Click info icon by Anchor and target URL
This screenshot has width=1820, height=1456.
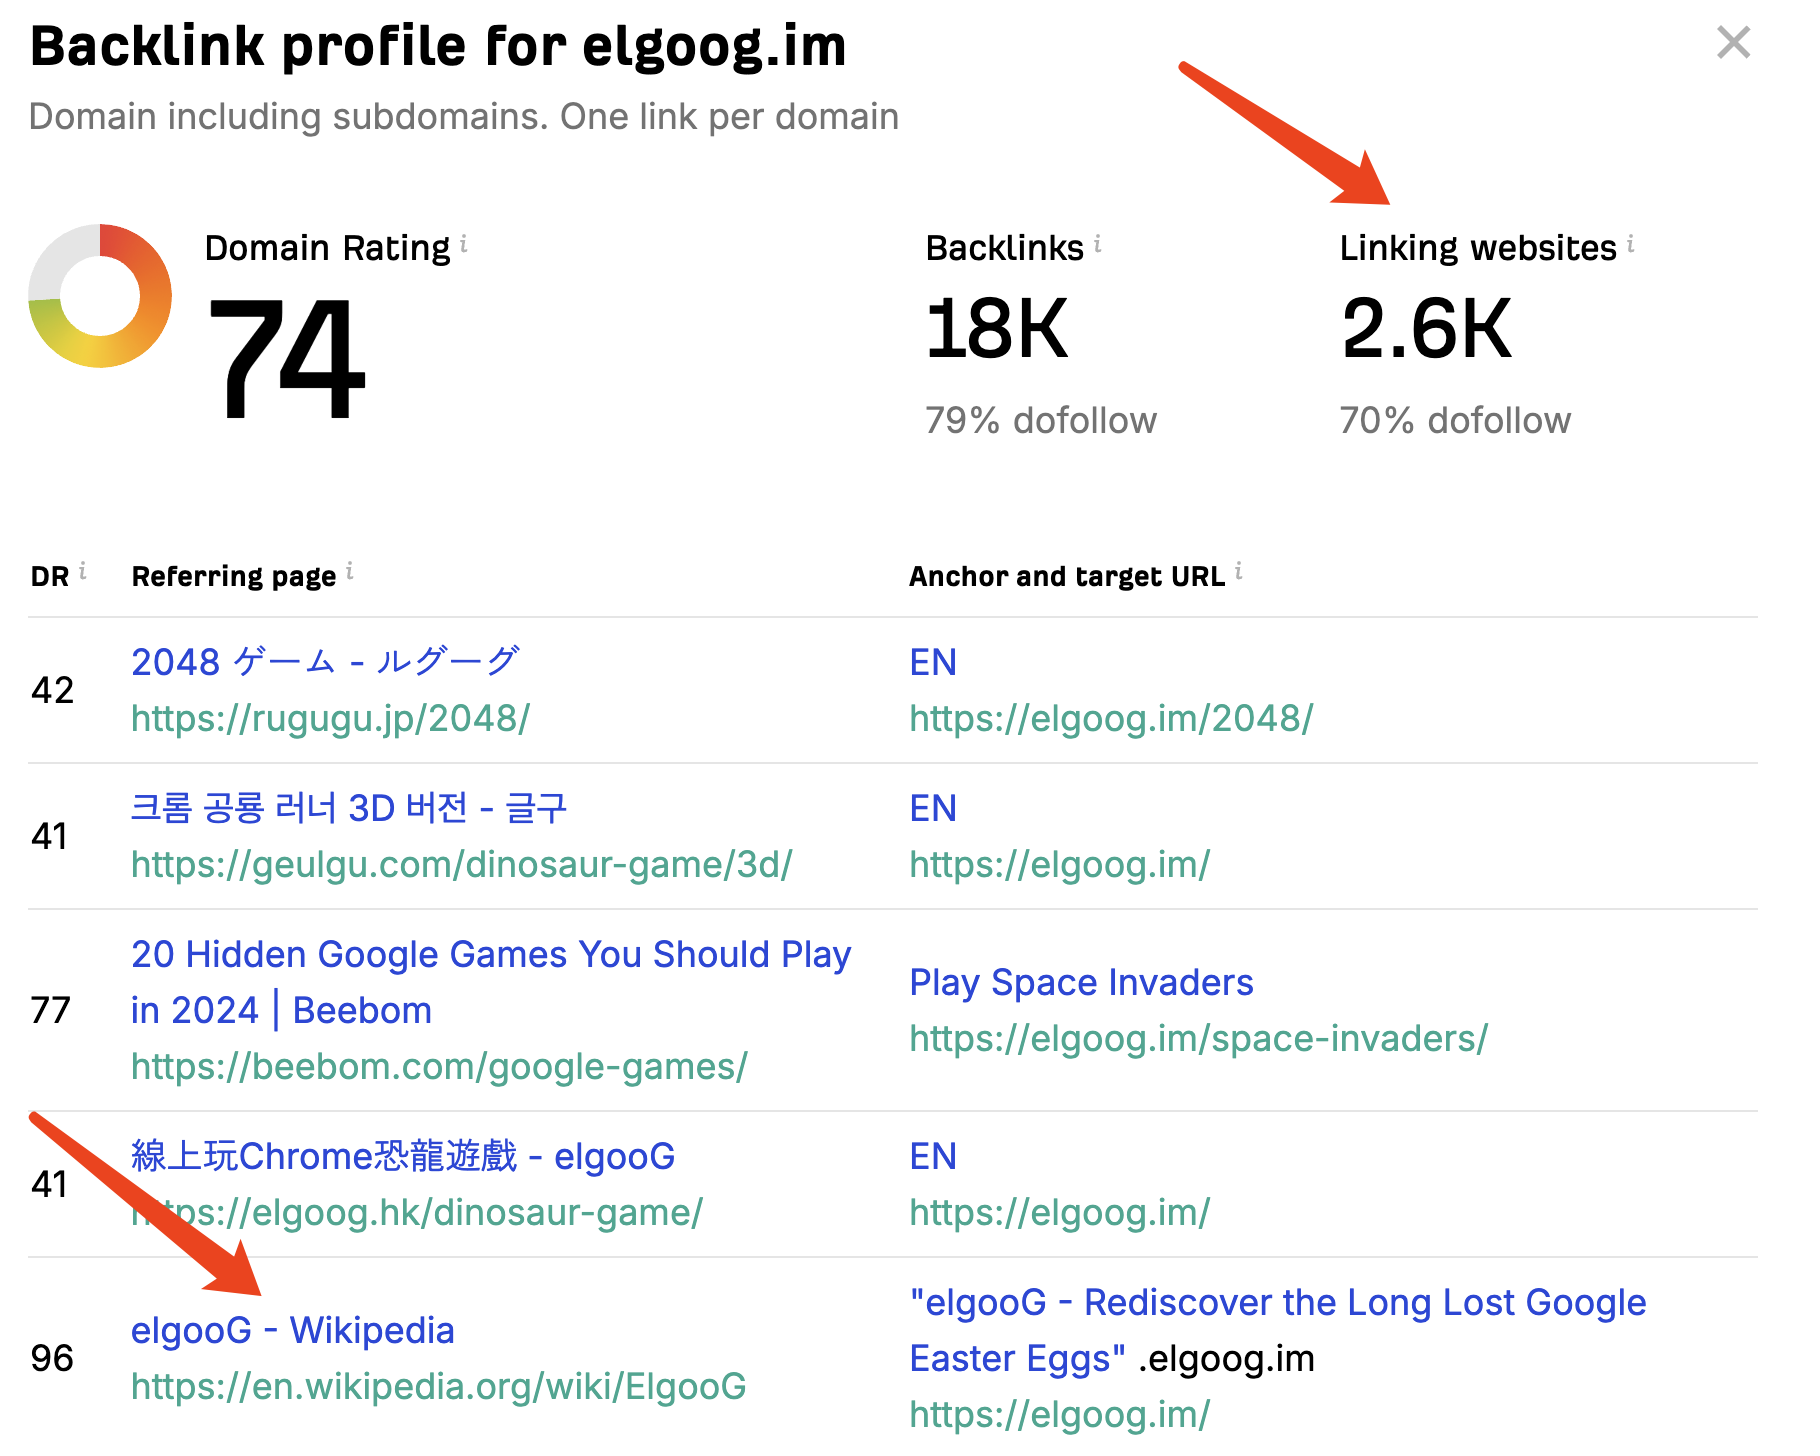(1238, 571)
